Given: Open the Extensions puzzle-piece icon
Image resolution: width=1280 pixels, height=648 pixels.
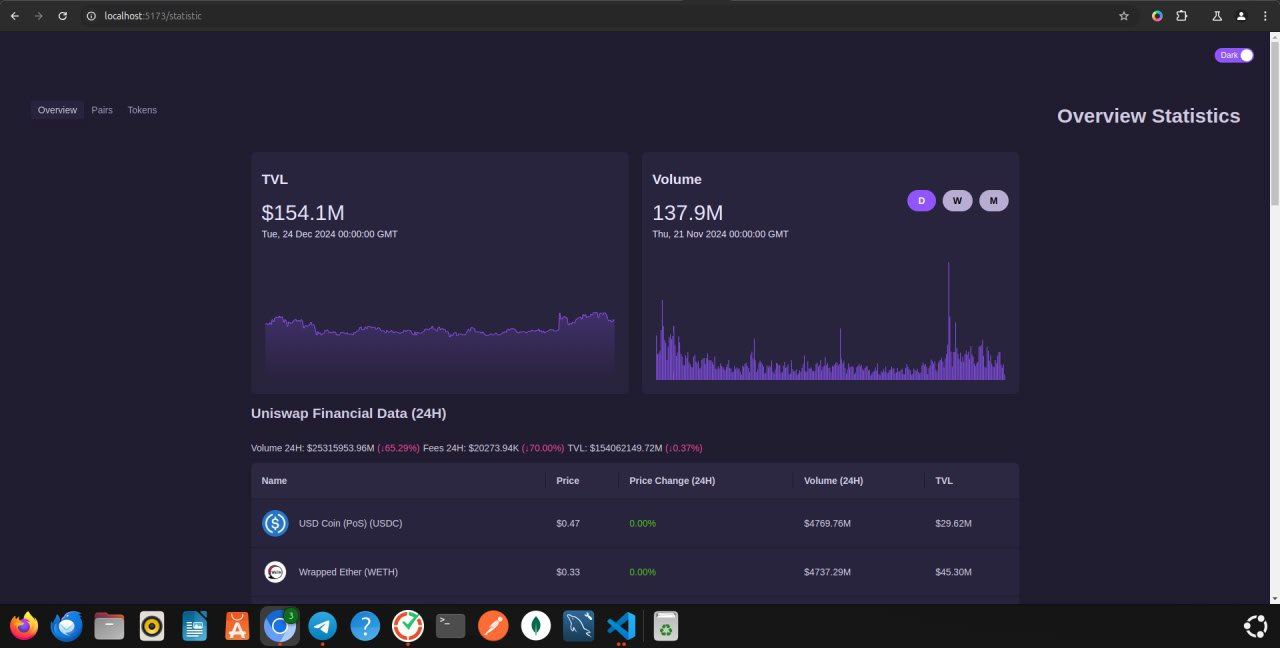Looking at the screenshot, I should 1182,16.
